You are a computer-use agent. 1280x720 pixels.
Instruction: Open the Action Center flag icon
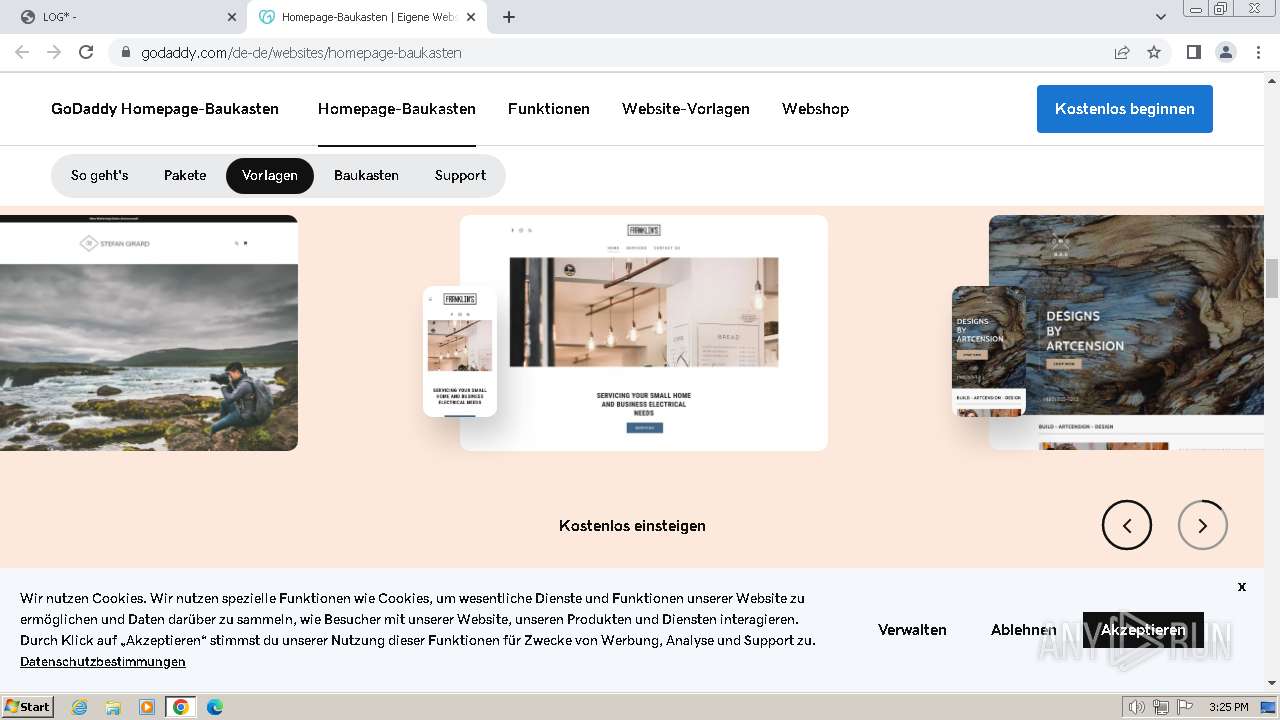click(1185, 707)
